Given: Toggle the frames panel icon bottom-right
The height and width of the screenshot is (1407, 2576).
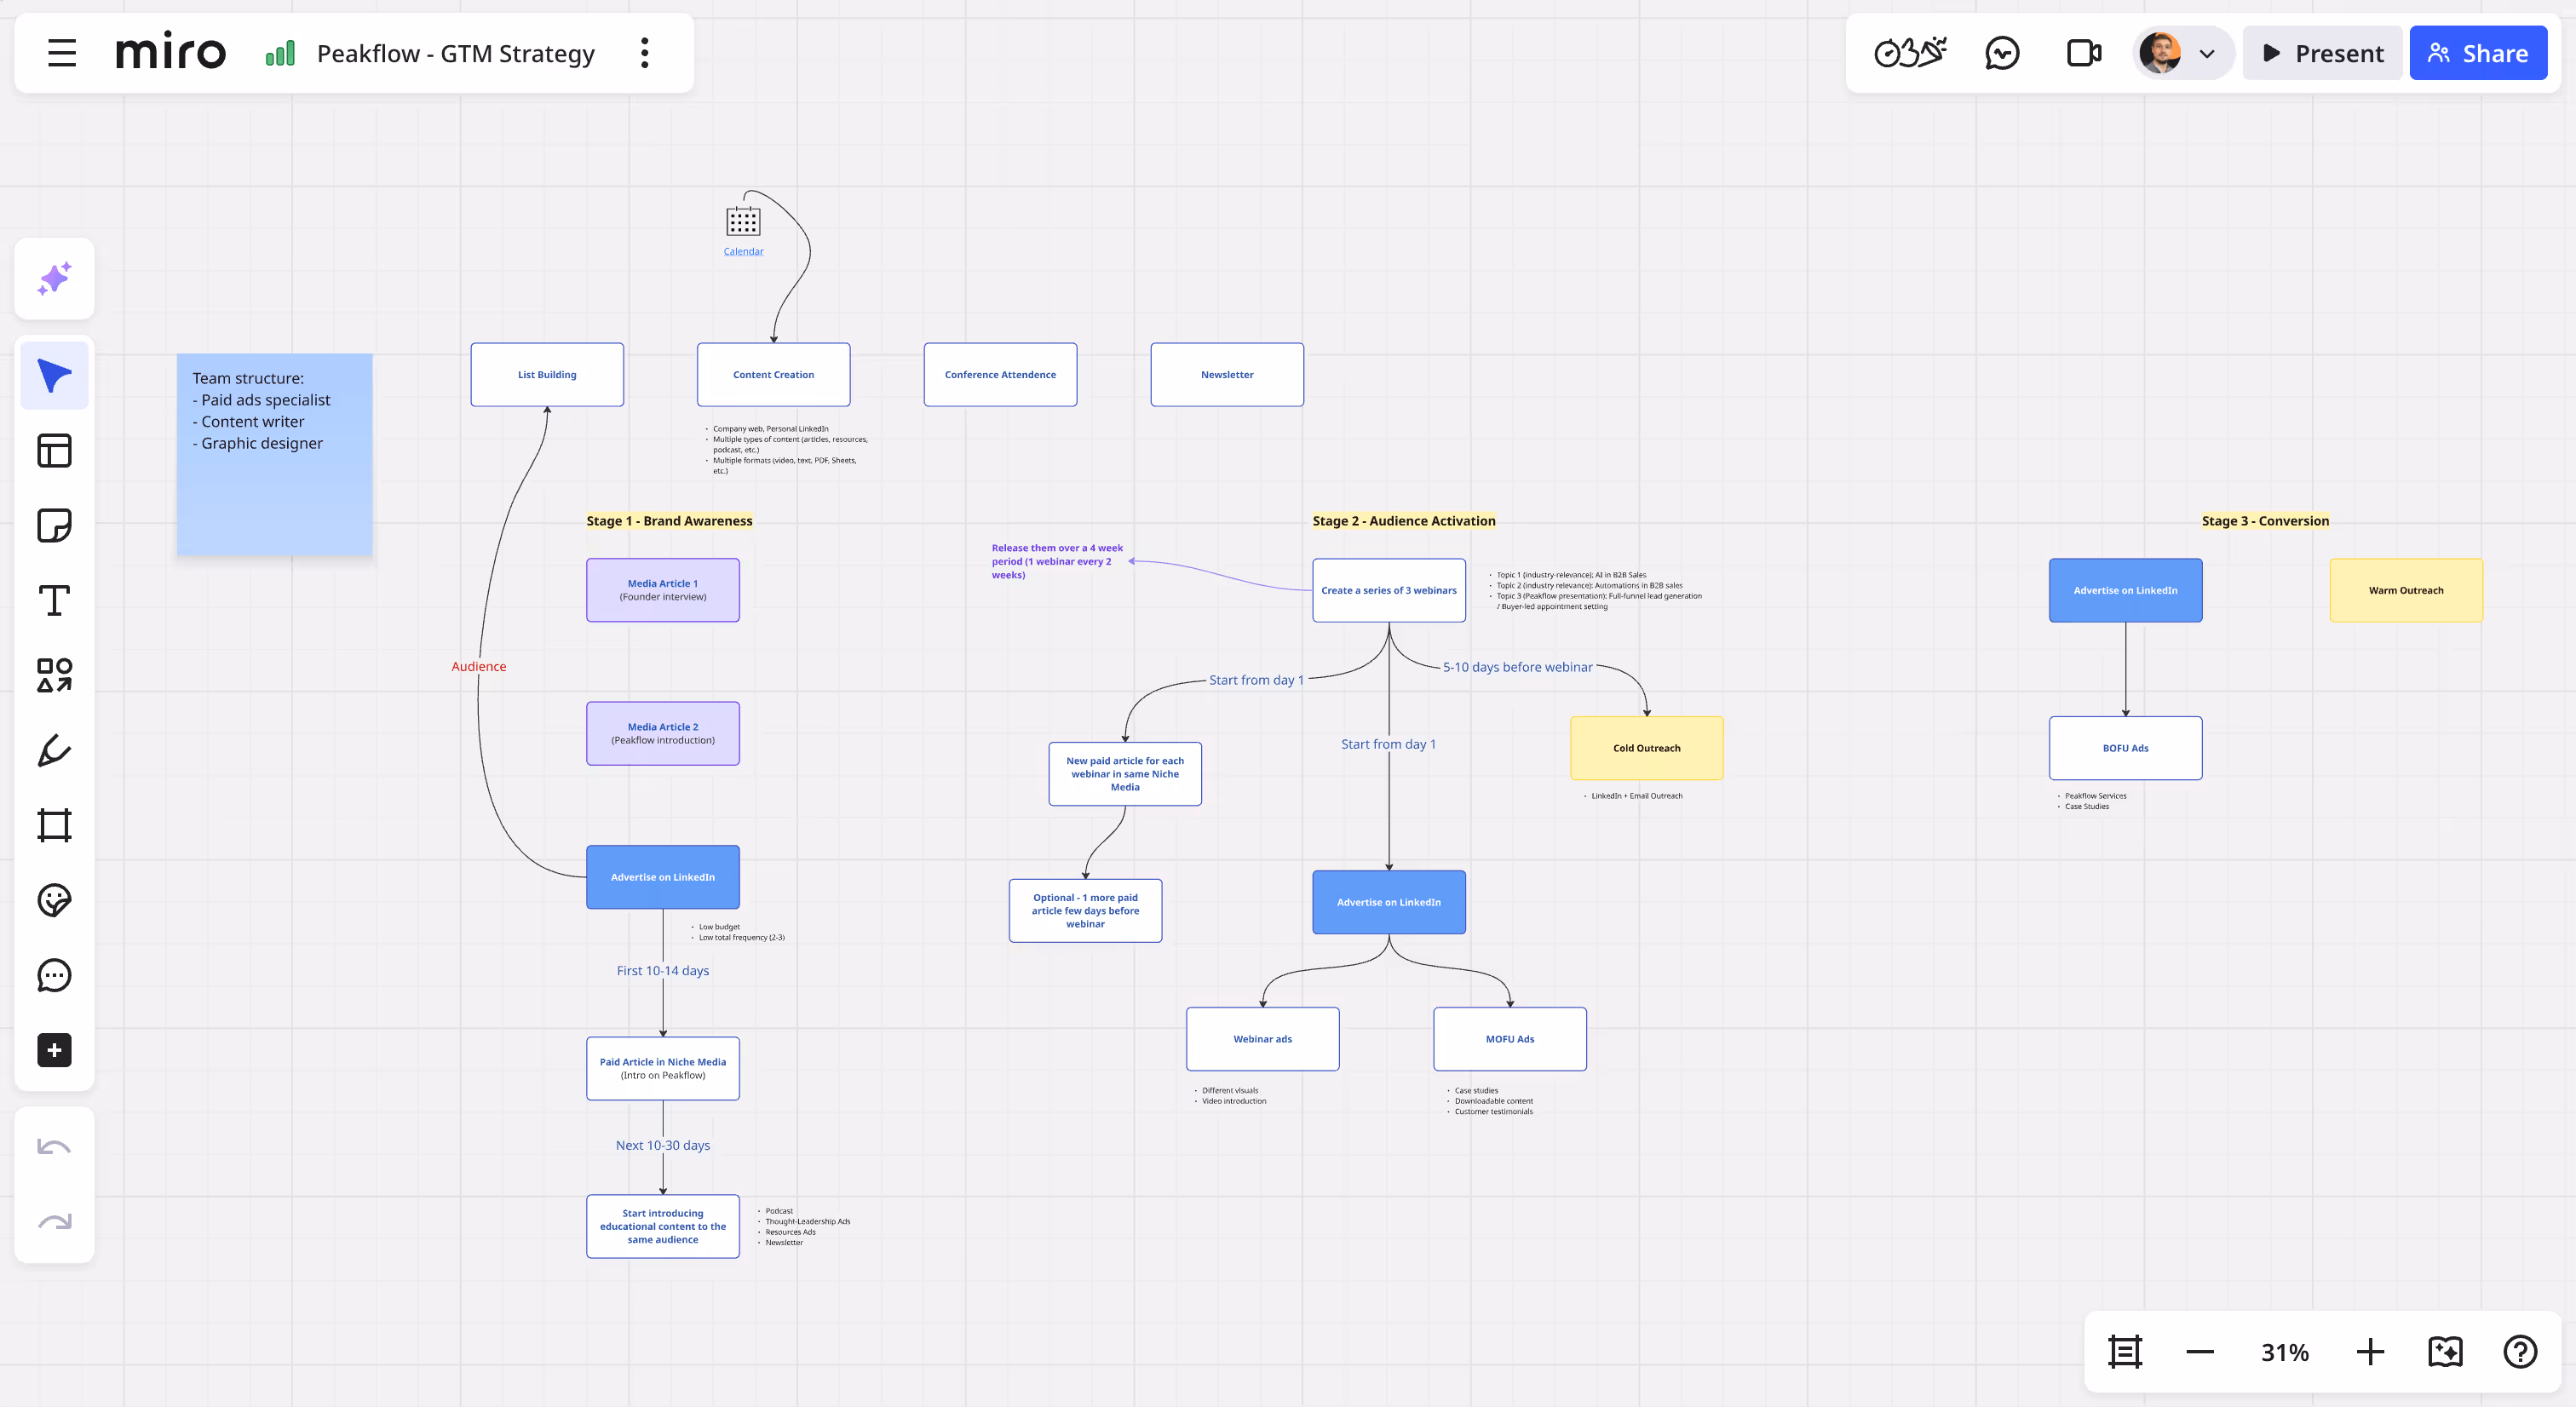Looking at the screenshot, I should pos(2125,1352).
